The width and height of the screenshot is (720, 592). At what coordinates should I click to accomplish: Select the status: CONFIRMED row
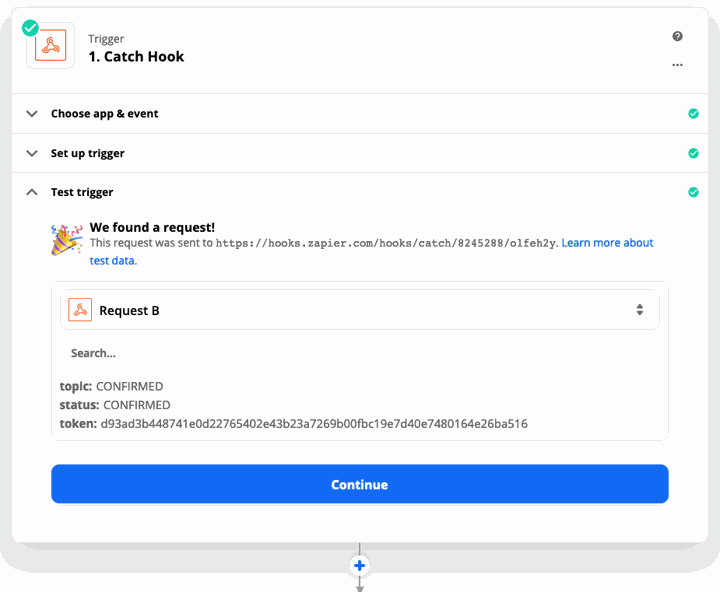(x=115, y=405)
